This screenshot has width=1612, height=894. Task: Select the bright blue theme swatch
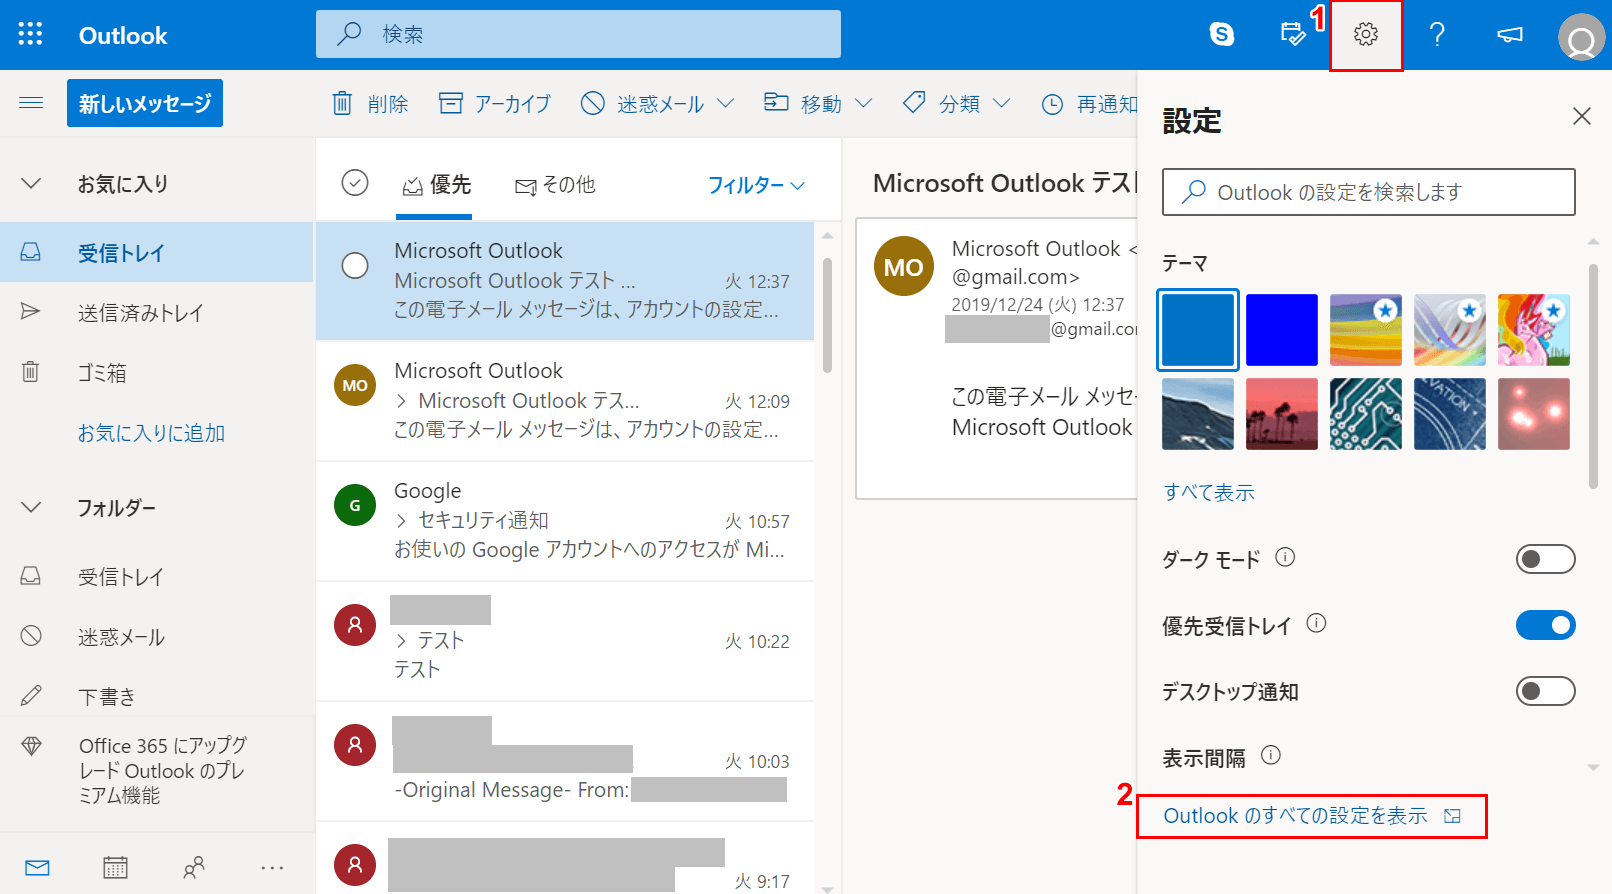1281,330
